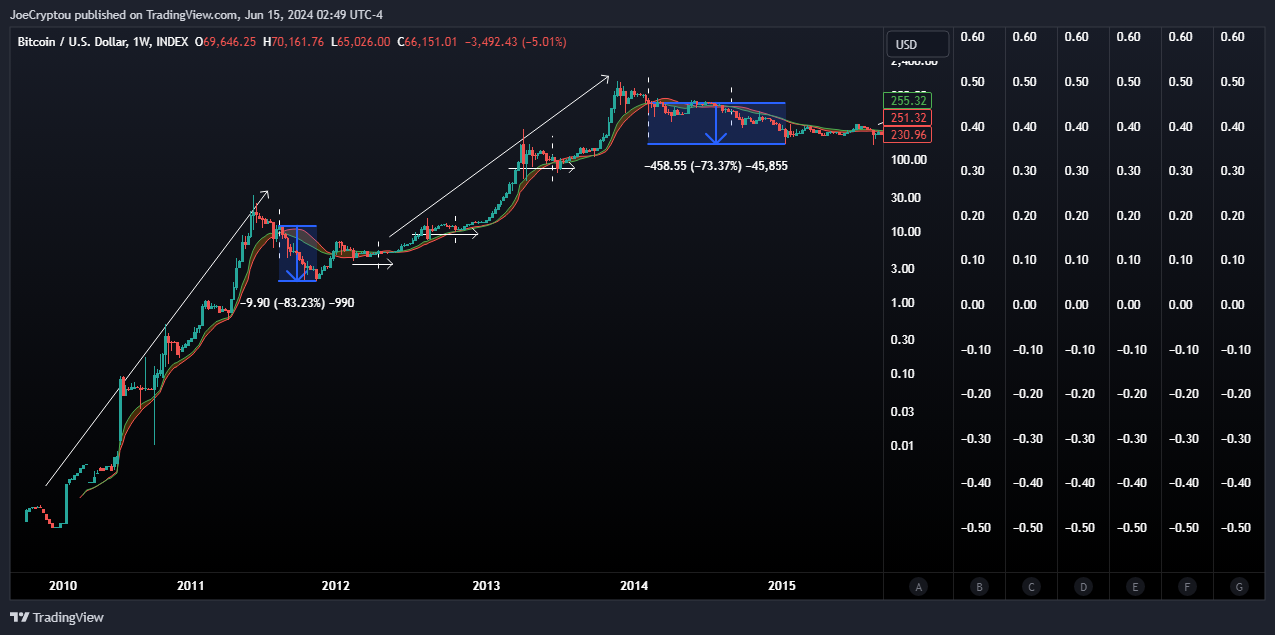Viewport: 1275px width, 635px height.
Task: Click the red 230.96 price label
Action: (909, 134)
